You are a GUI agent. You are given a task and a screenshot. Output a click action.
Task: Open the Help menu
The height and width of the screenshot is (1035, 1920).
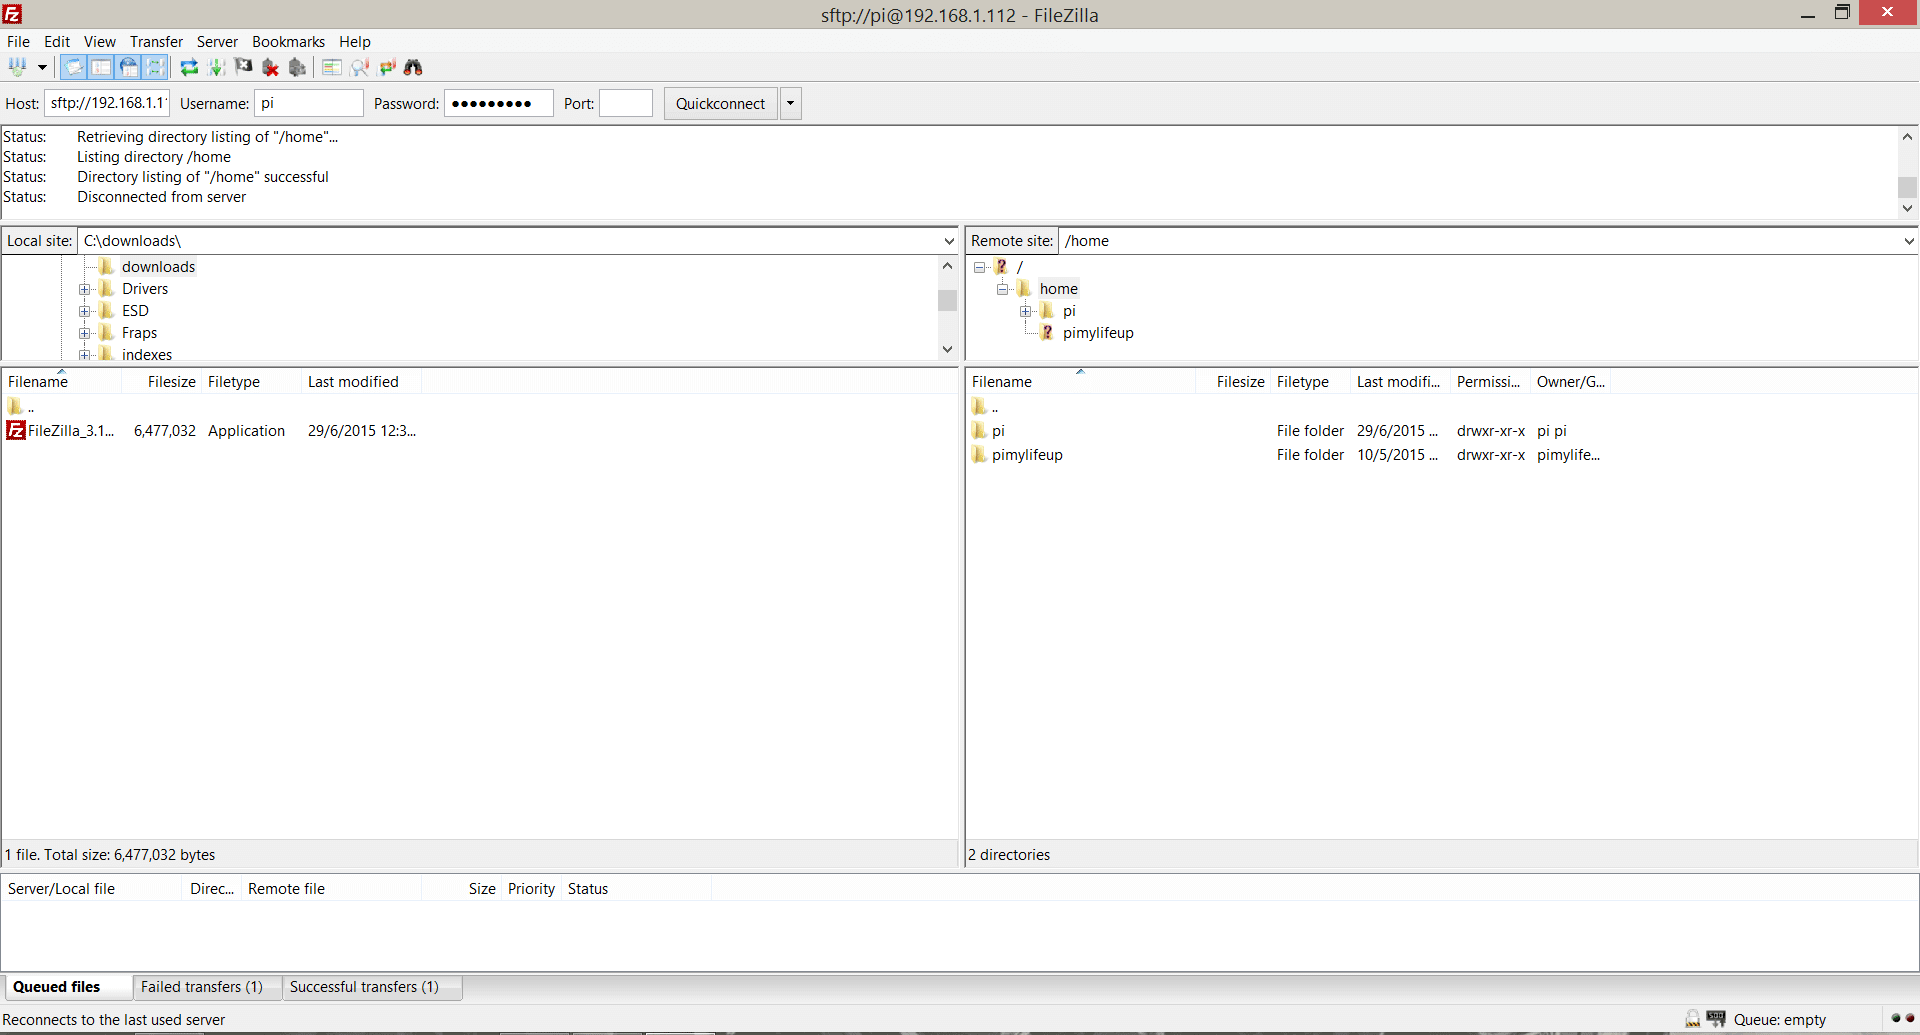coord(354,41)
